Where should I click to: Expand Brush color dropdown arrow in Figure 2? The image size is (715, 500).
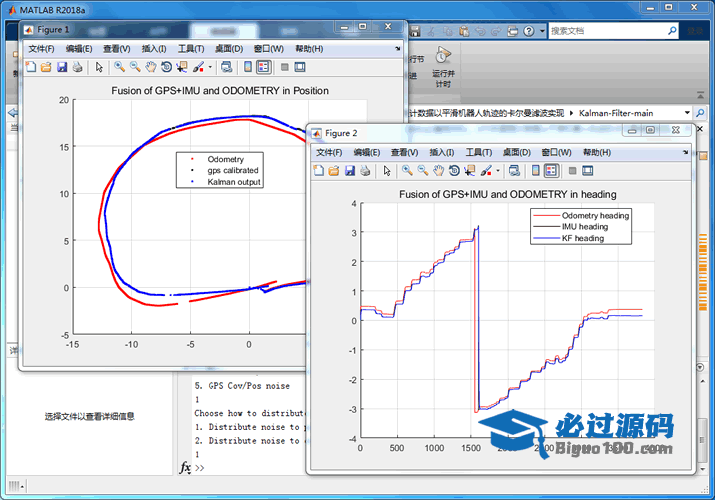pos(497,171)
